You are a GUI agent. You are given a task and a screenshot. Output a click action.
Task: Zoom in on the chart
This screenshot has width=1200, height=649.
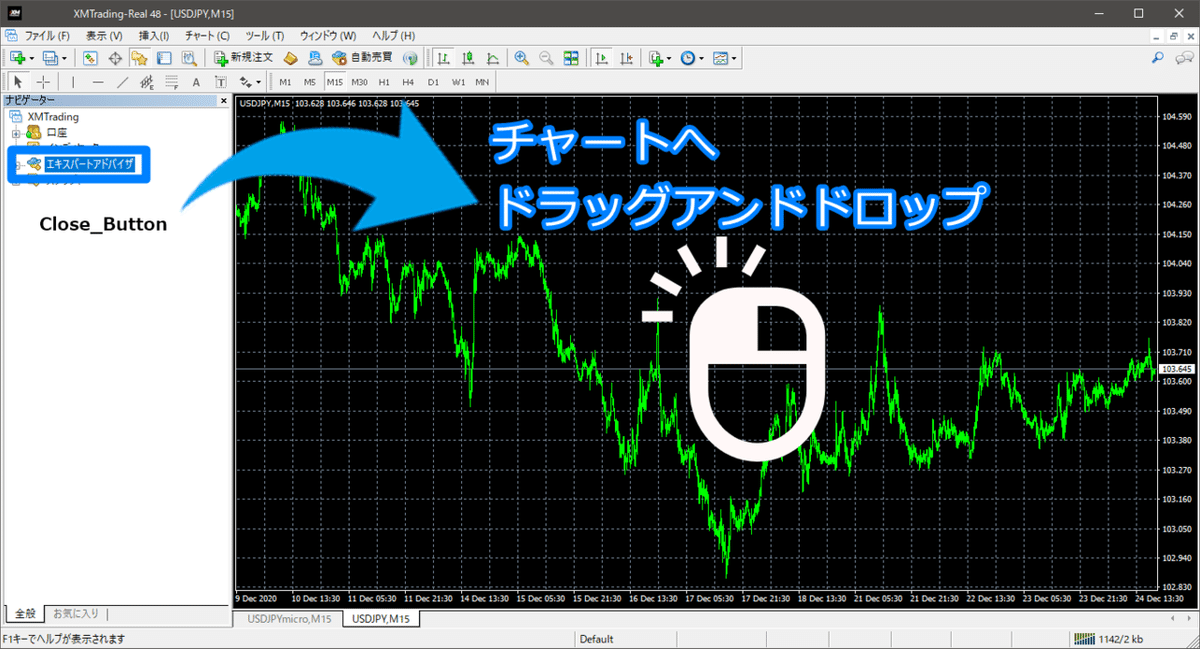519,57
